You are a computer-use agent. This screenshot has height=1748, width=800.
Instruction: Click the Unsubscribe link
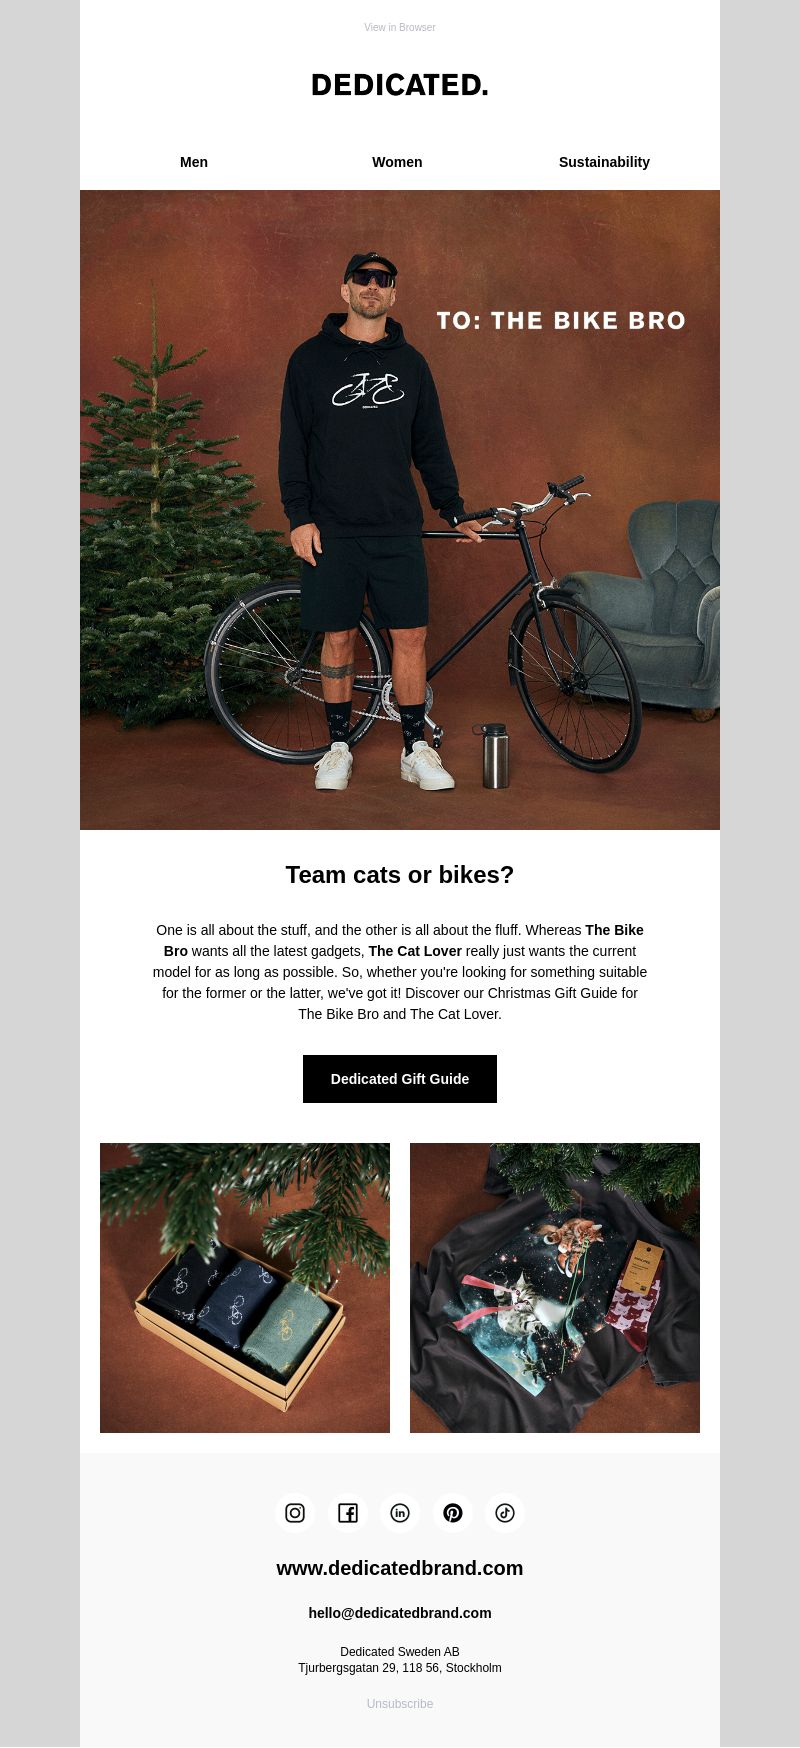point(400,1704)
